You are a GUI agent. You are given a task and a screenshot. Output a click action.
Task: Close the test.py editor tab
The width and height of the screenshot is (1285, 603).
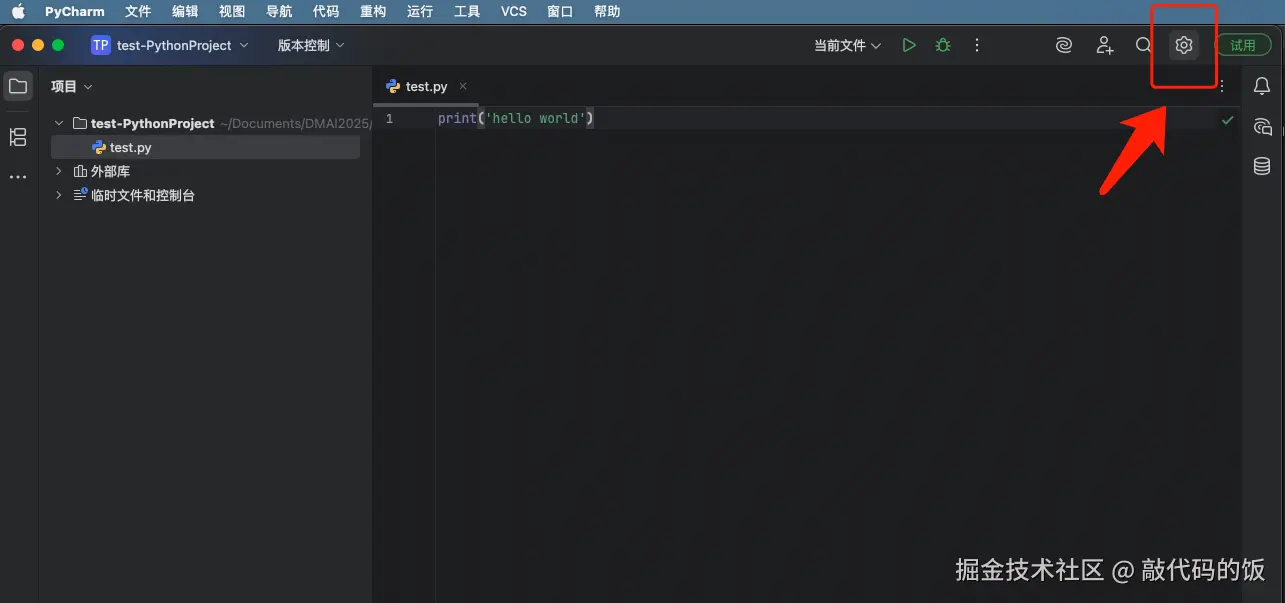tap(463, 87)
